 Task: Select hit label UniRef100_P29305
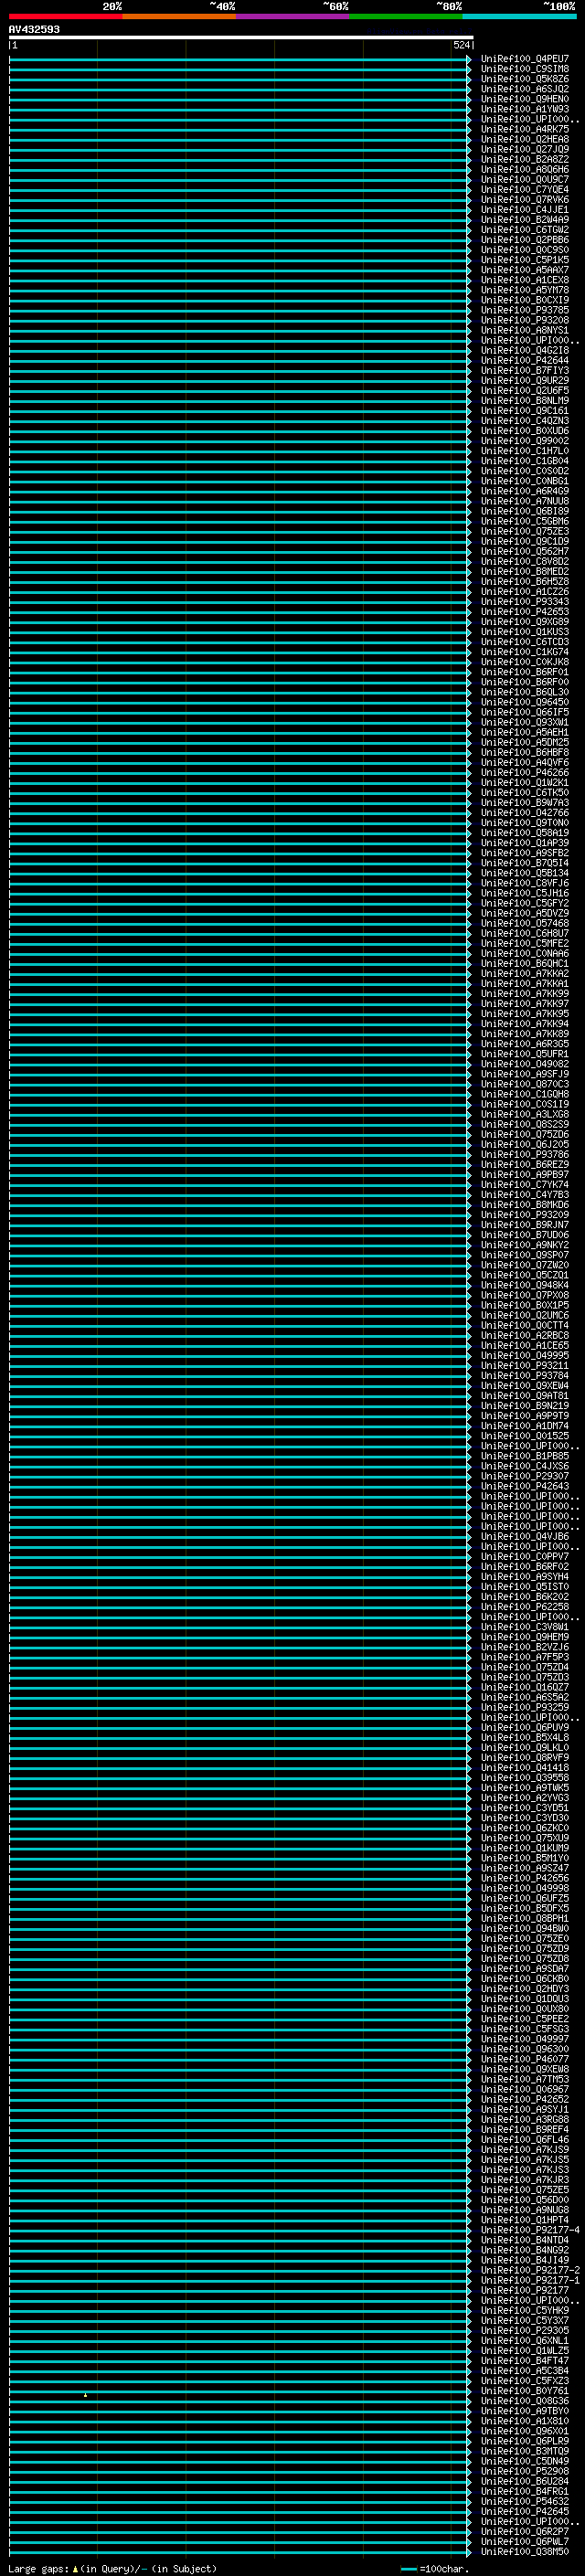click(524, 2330)
